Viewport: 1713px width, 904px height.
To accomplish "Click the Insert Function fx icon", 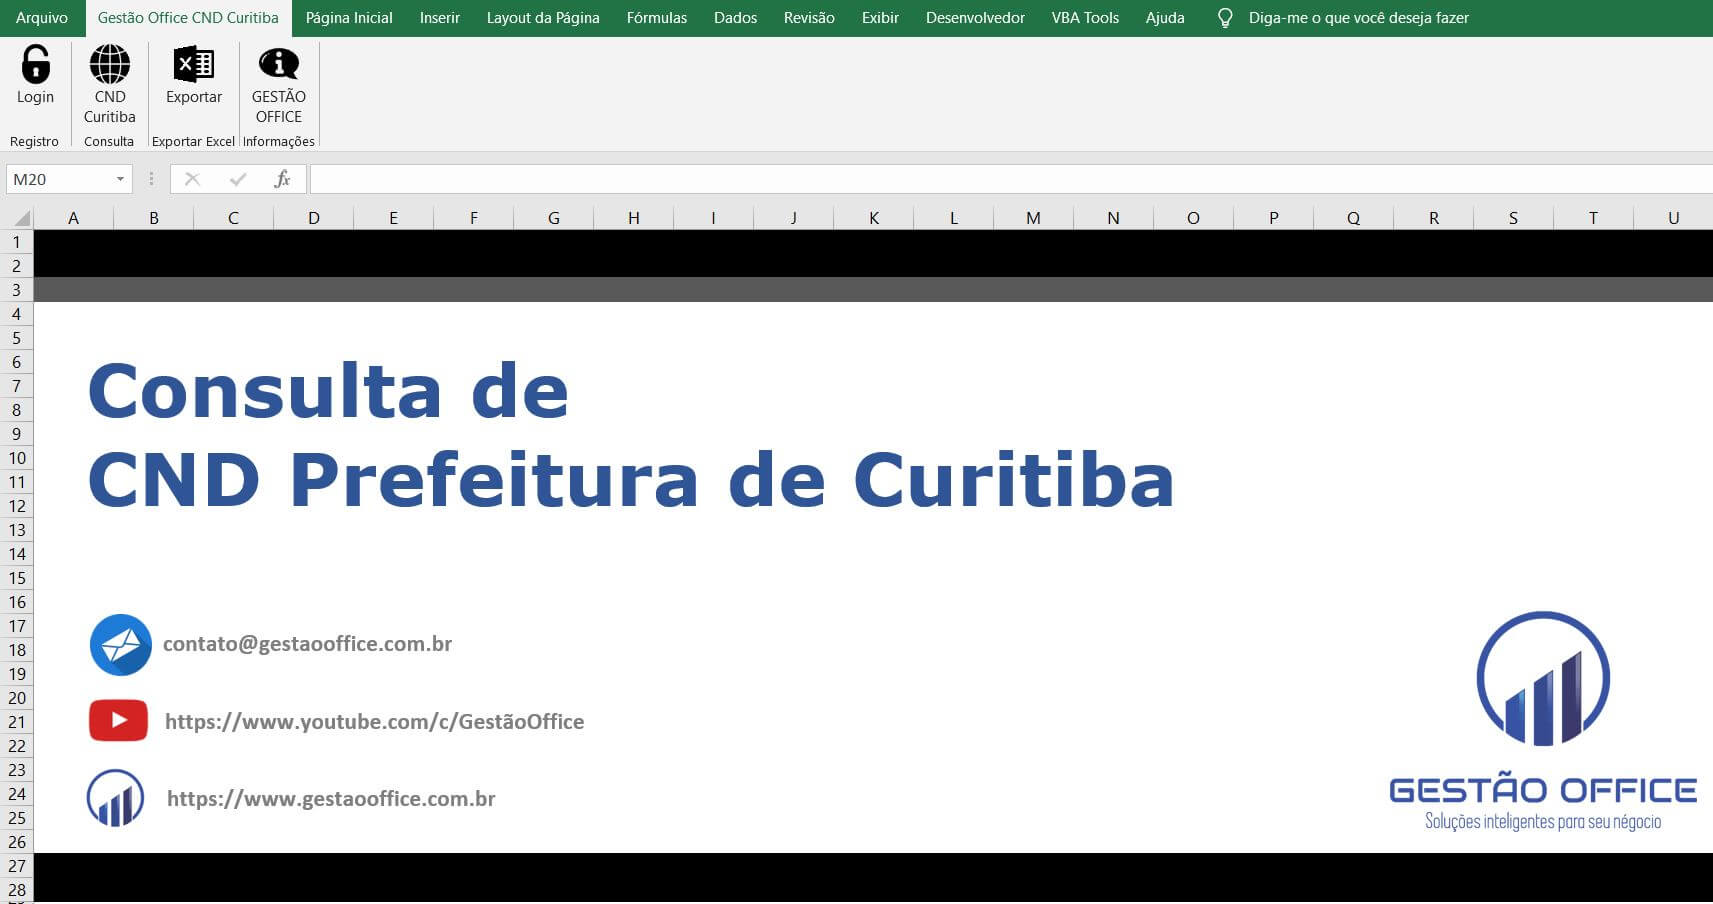I will 283,178.
